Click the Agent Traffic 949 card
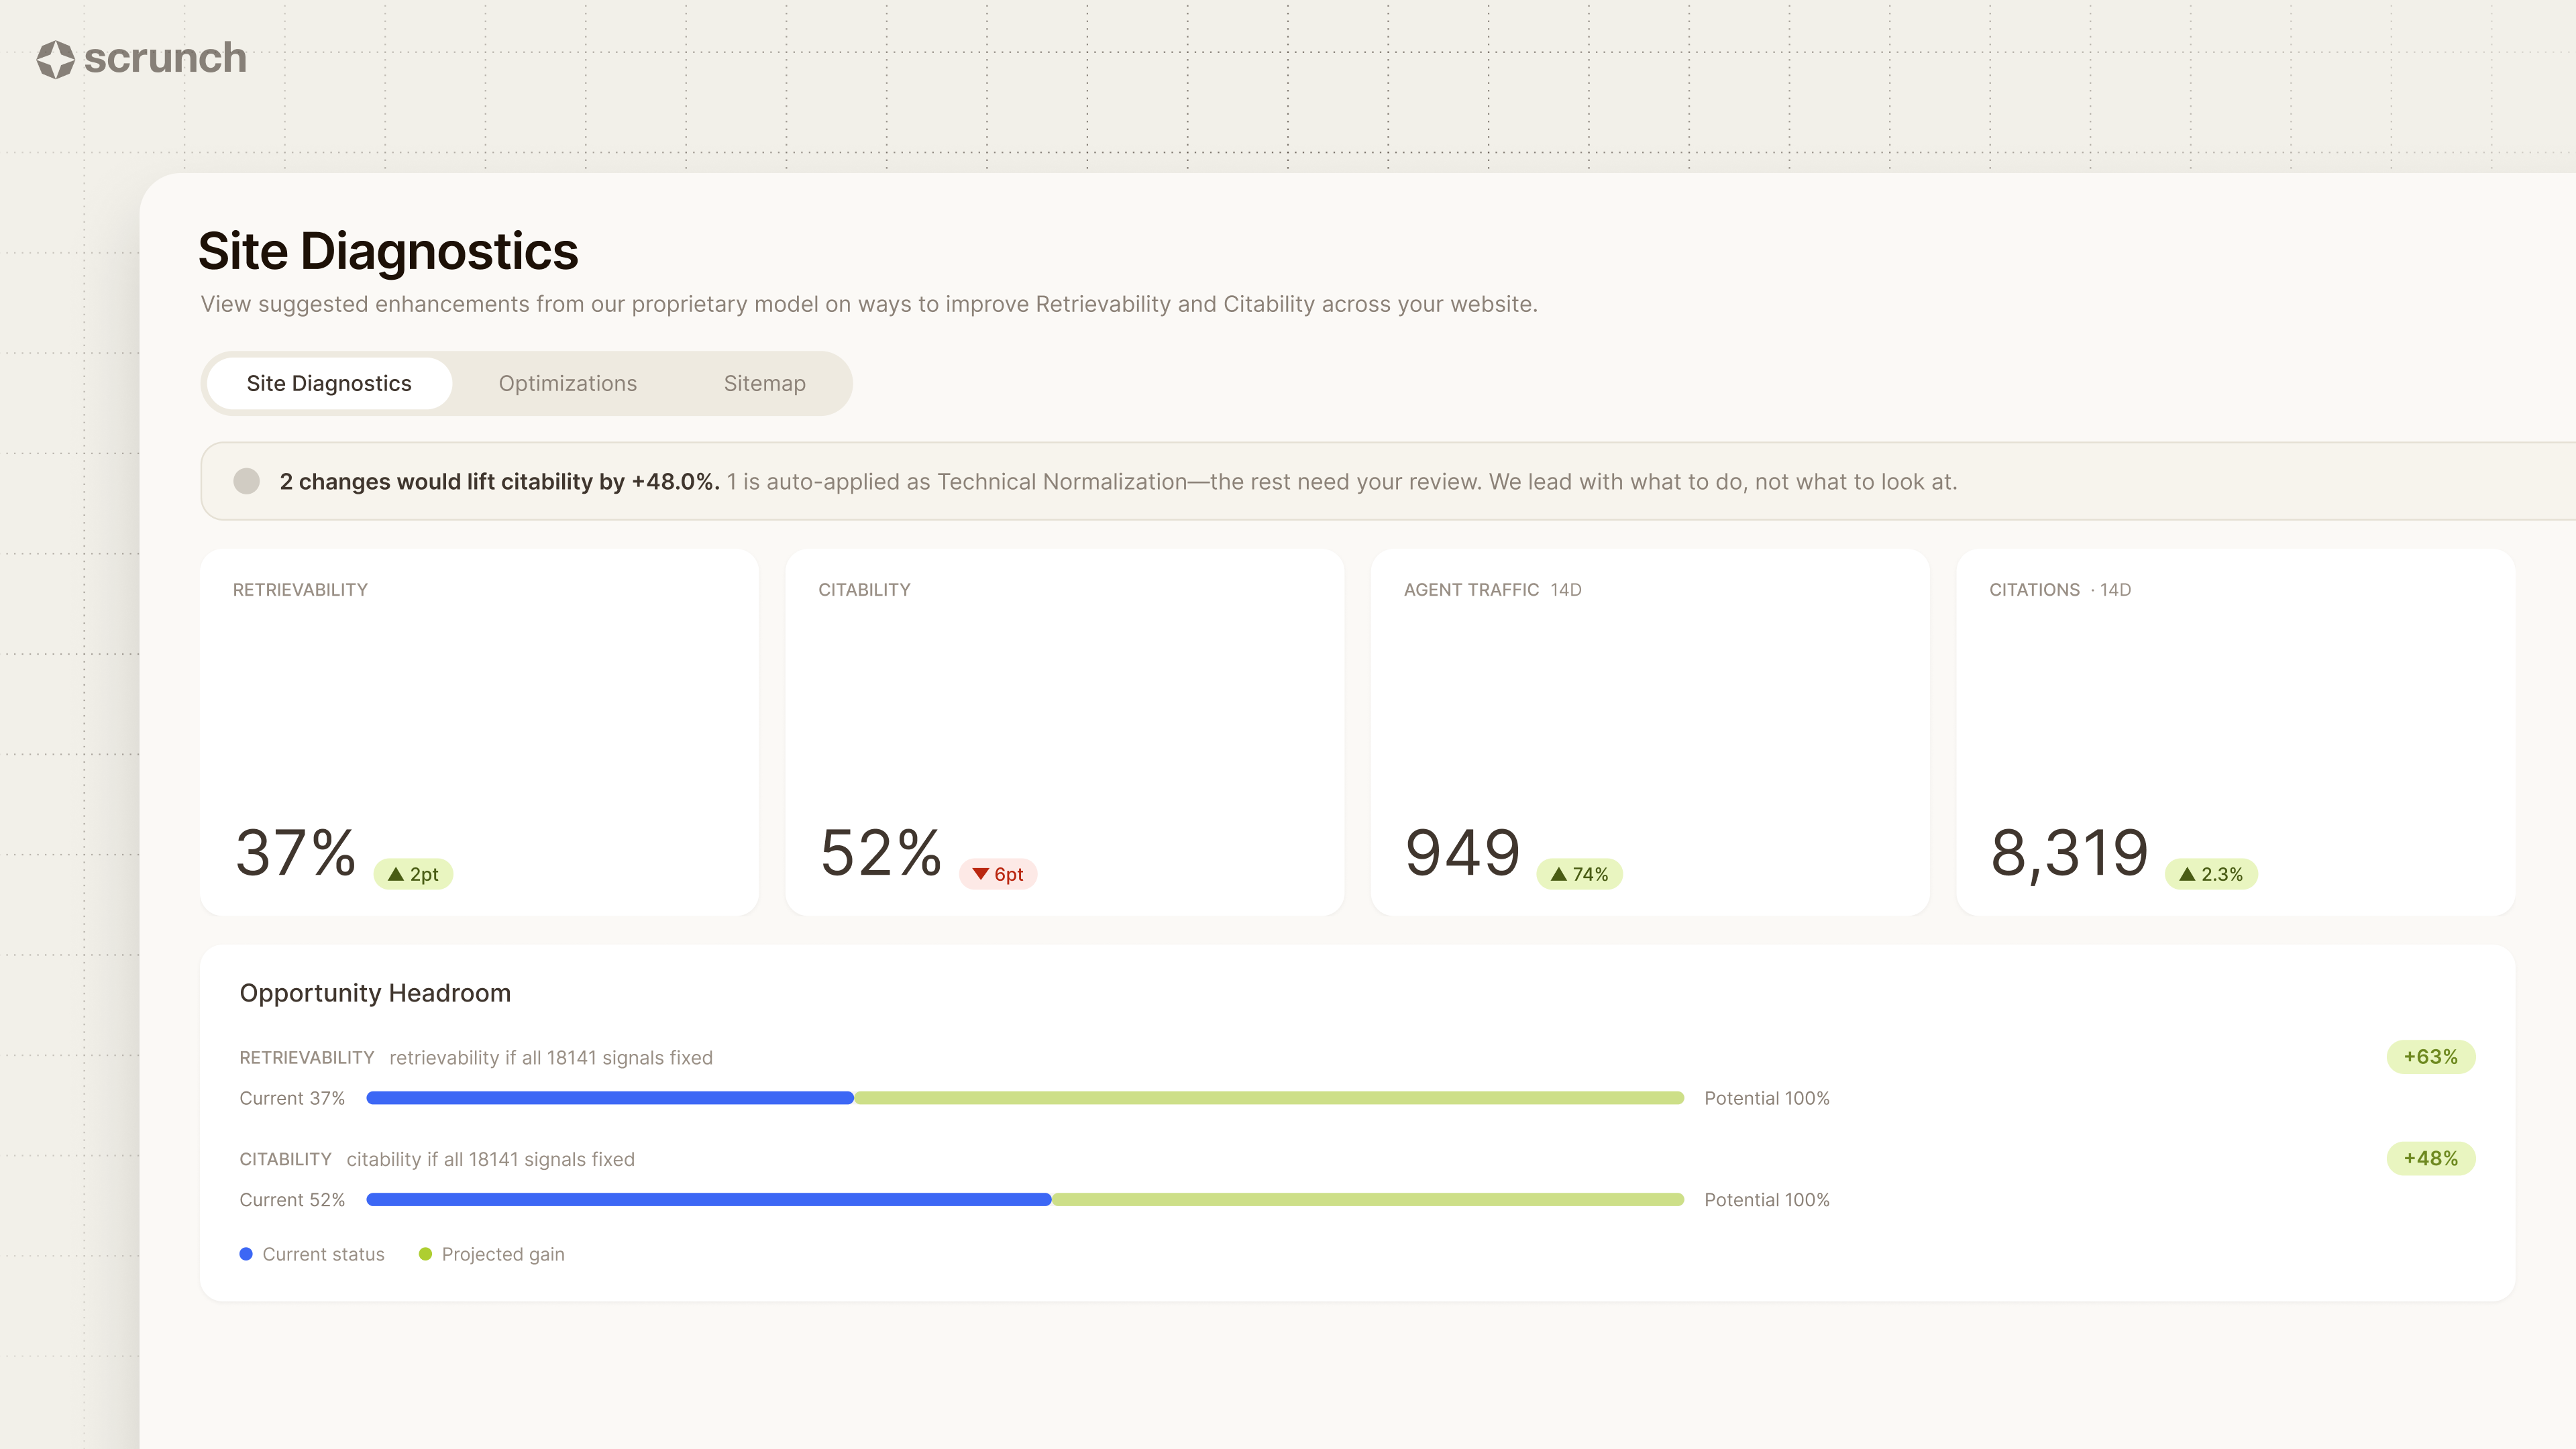The height and width of the screenshot is (1449, 2576). (x=1650, y=732)
